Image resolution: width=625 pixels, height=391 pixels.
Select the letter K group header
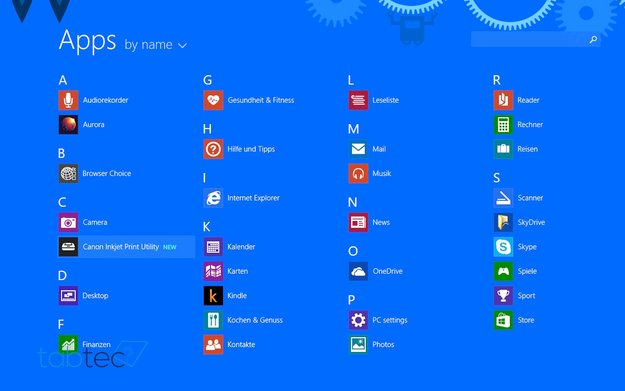(x=206, y=227)
